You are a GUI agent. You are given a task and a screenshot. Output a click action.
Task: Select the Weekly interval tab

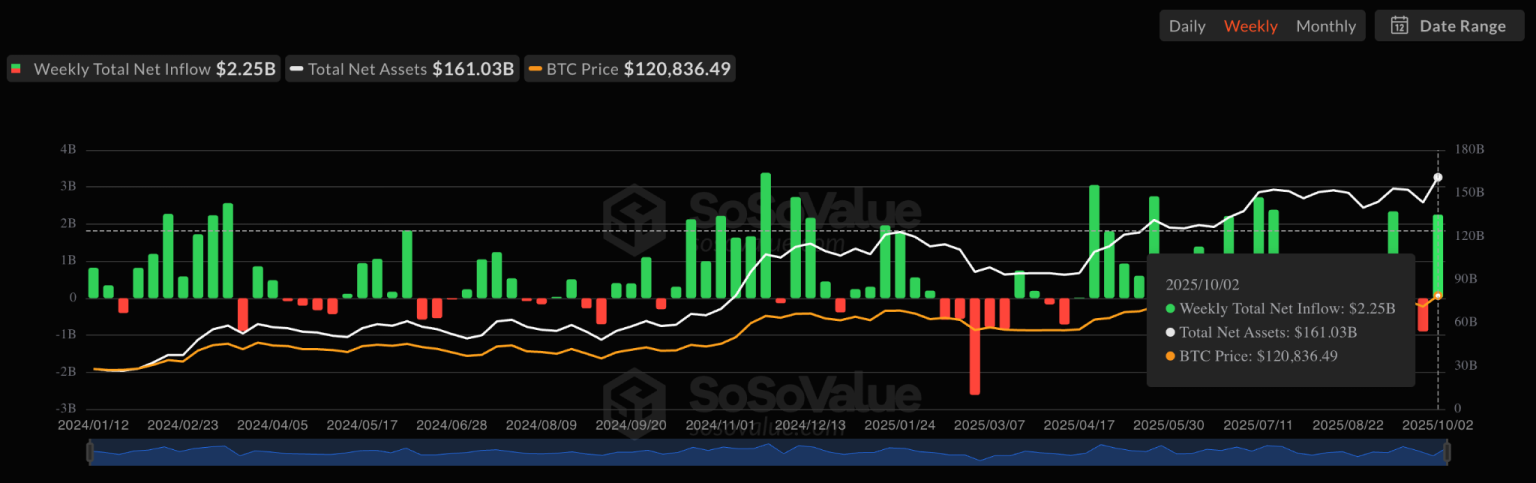[x=1250, y=26]
